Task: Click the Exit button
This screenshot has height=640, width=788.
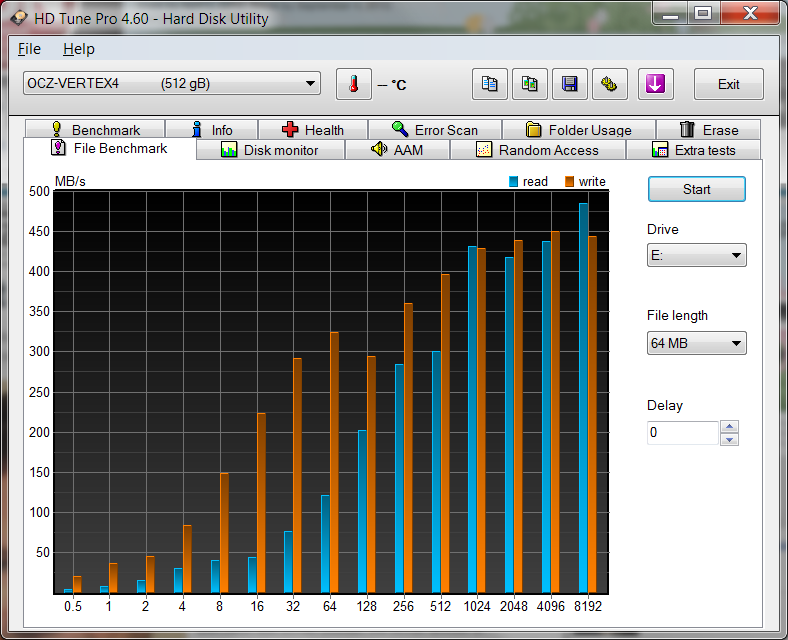Action: point(728,84)
